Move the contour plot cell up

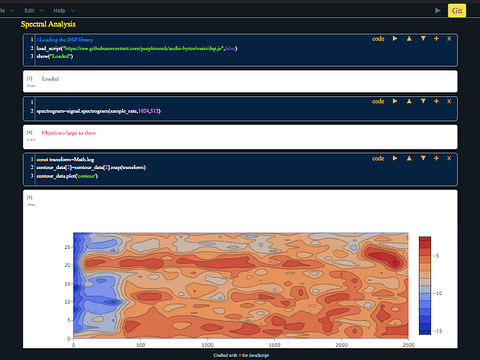click(409, 158)
